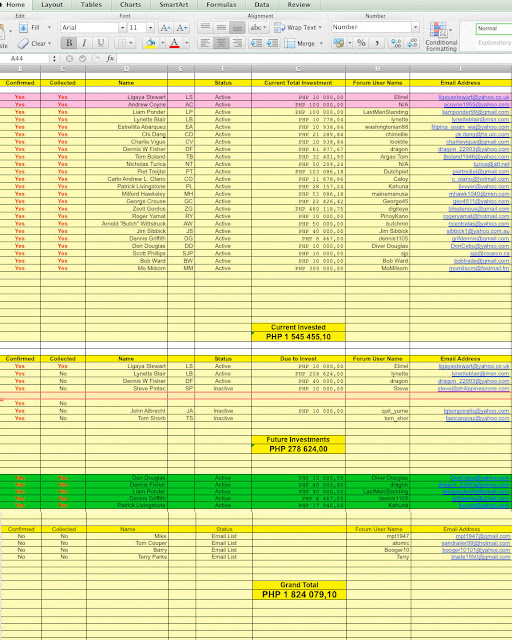
Task: Select the Grand Total PHP 1 824 079,10 cell
Action: [299, 594]
